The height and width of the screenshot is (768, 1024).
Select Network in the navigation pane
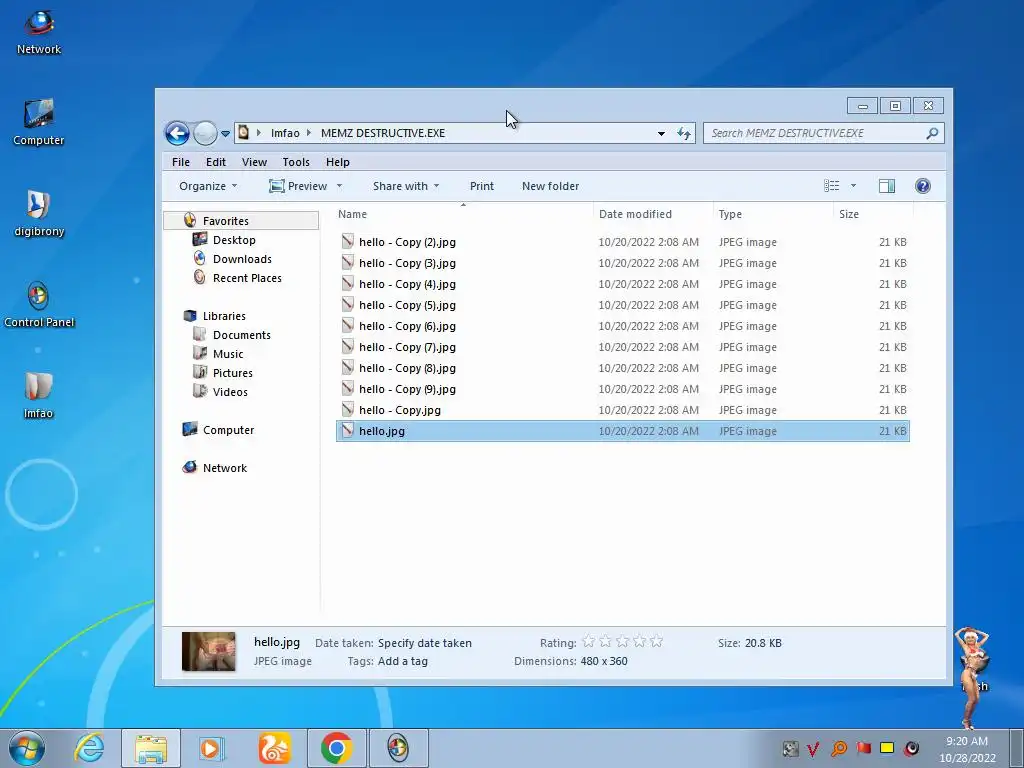[x=225, y=468]
